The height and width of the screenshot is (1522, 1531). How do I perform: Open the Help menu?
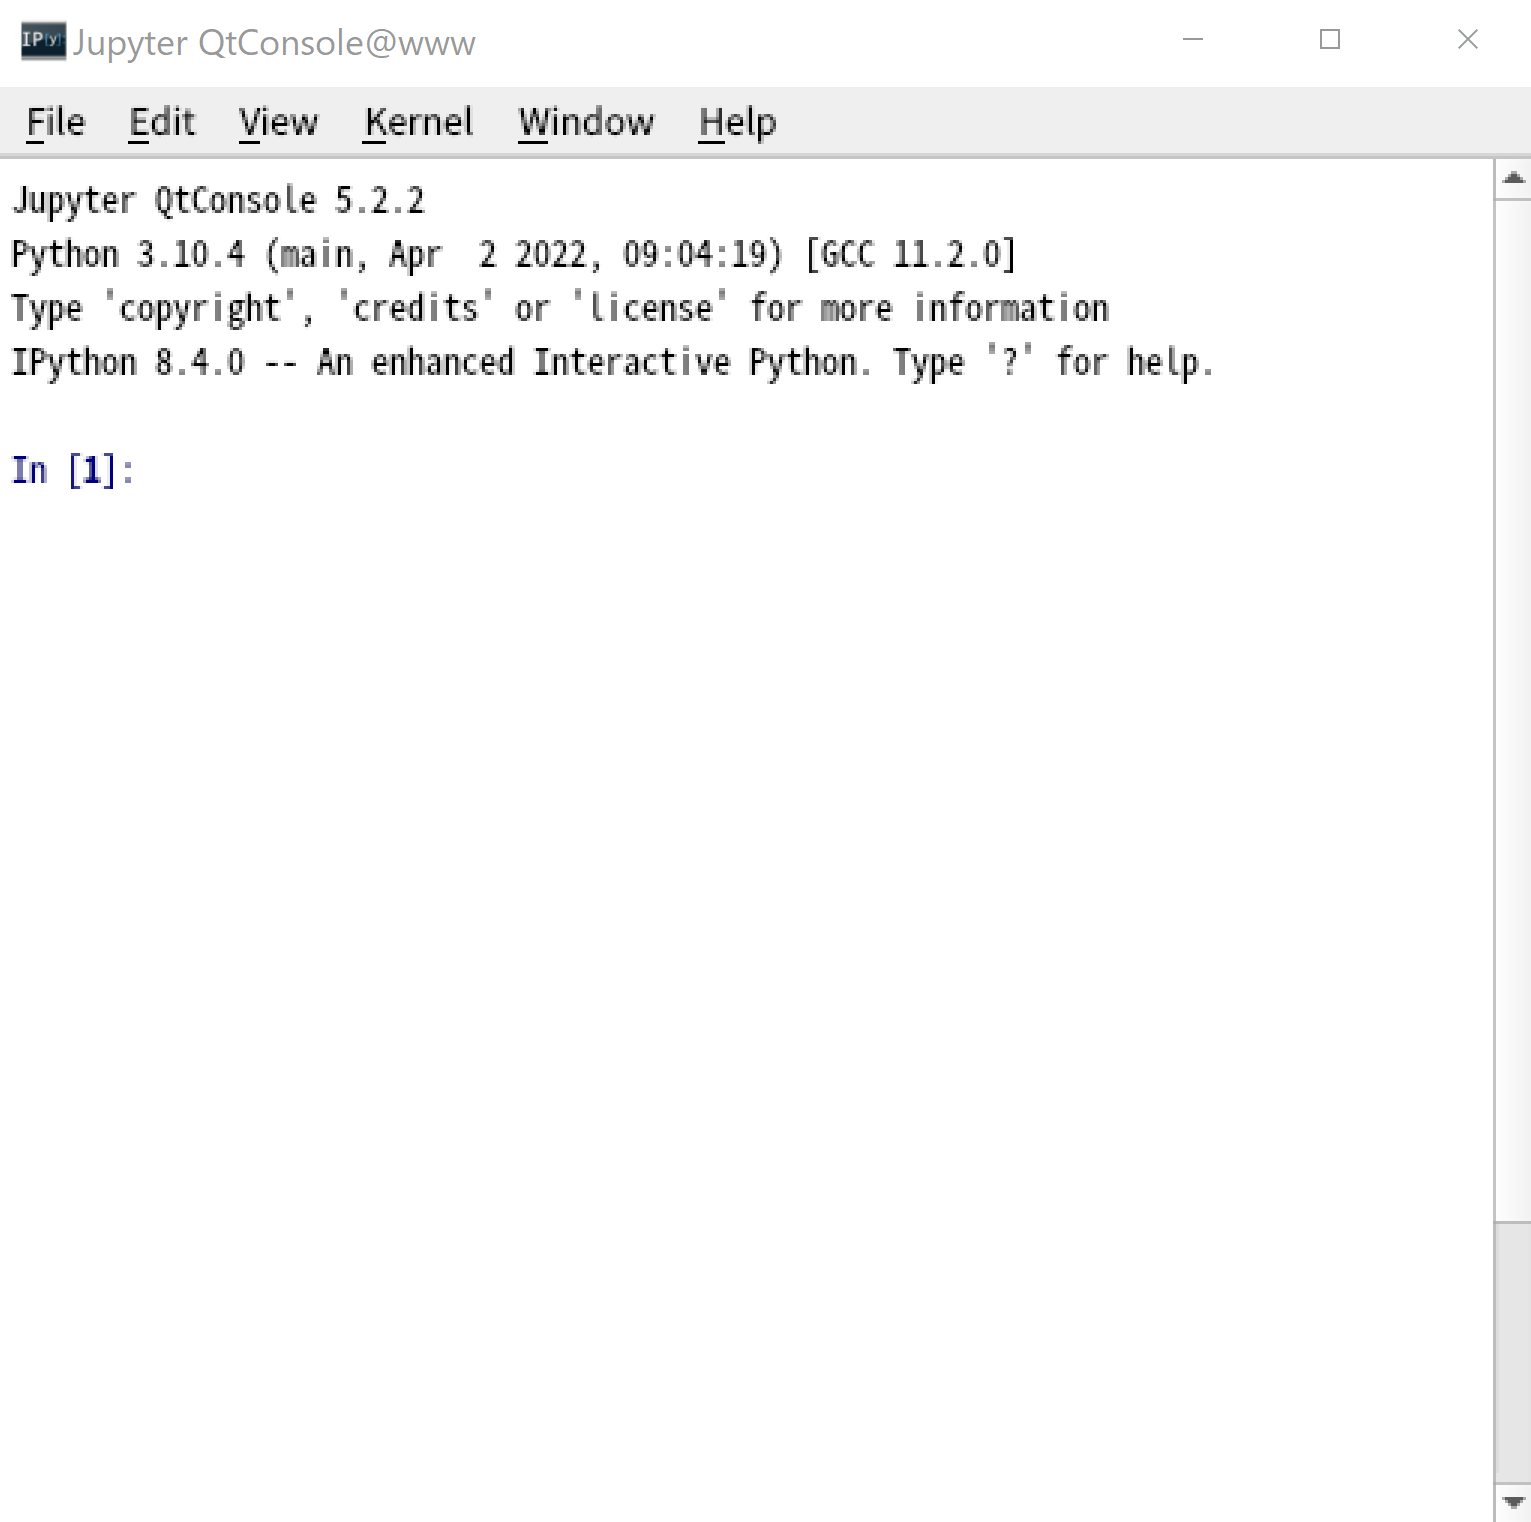737,122
